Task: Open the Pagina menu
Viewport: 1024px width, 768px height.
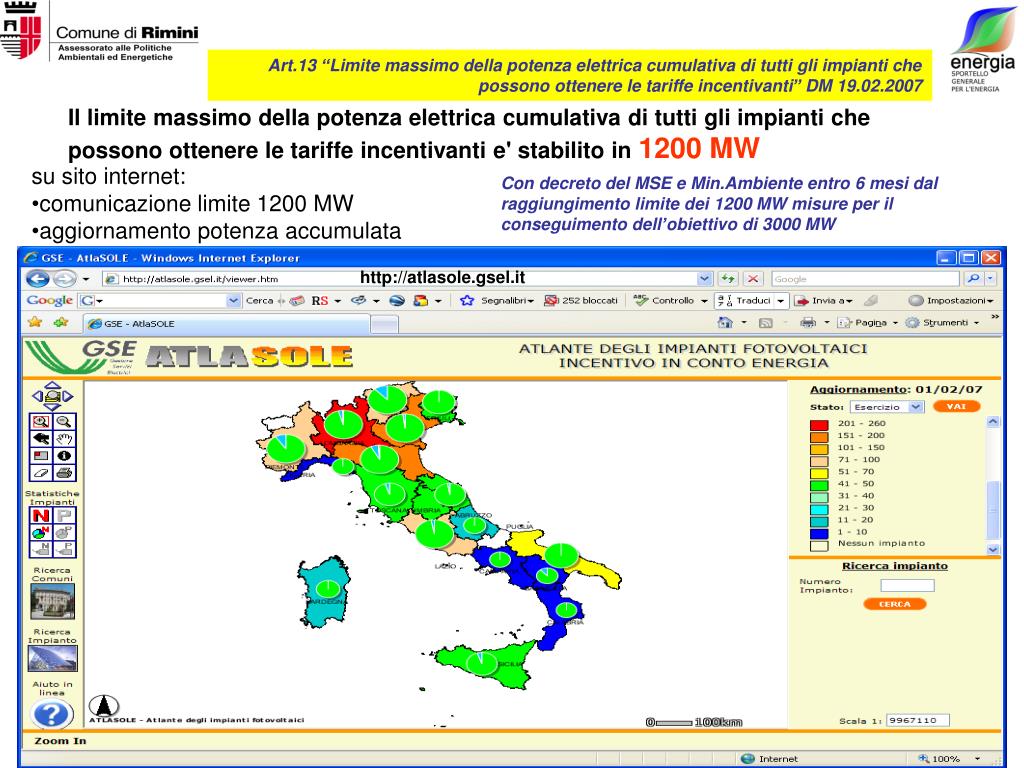Action: [868, 323]
